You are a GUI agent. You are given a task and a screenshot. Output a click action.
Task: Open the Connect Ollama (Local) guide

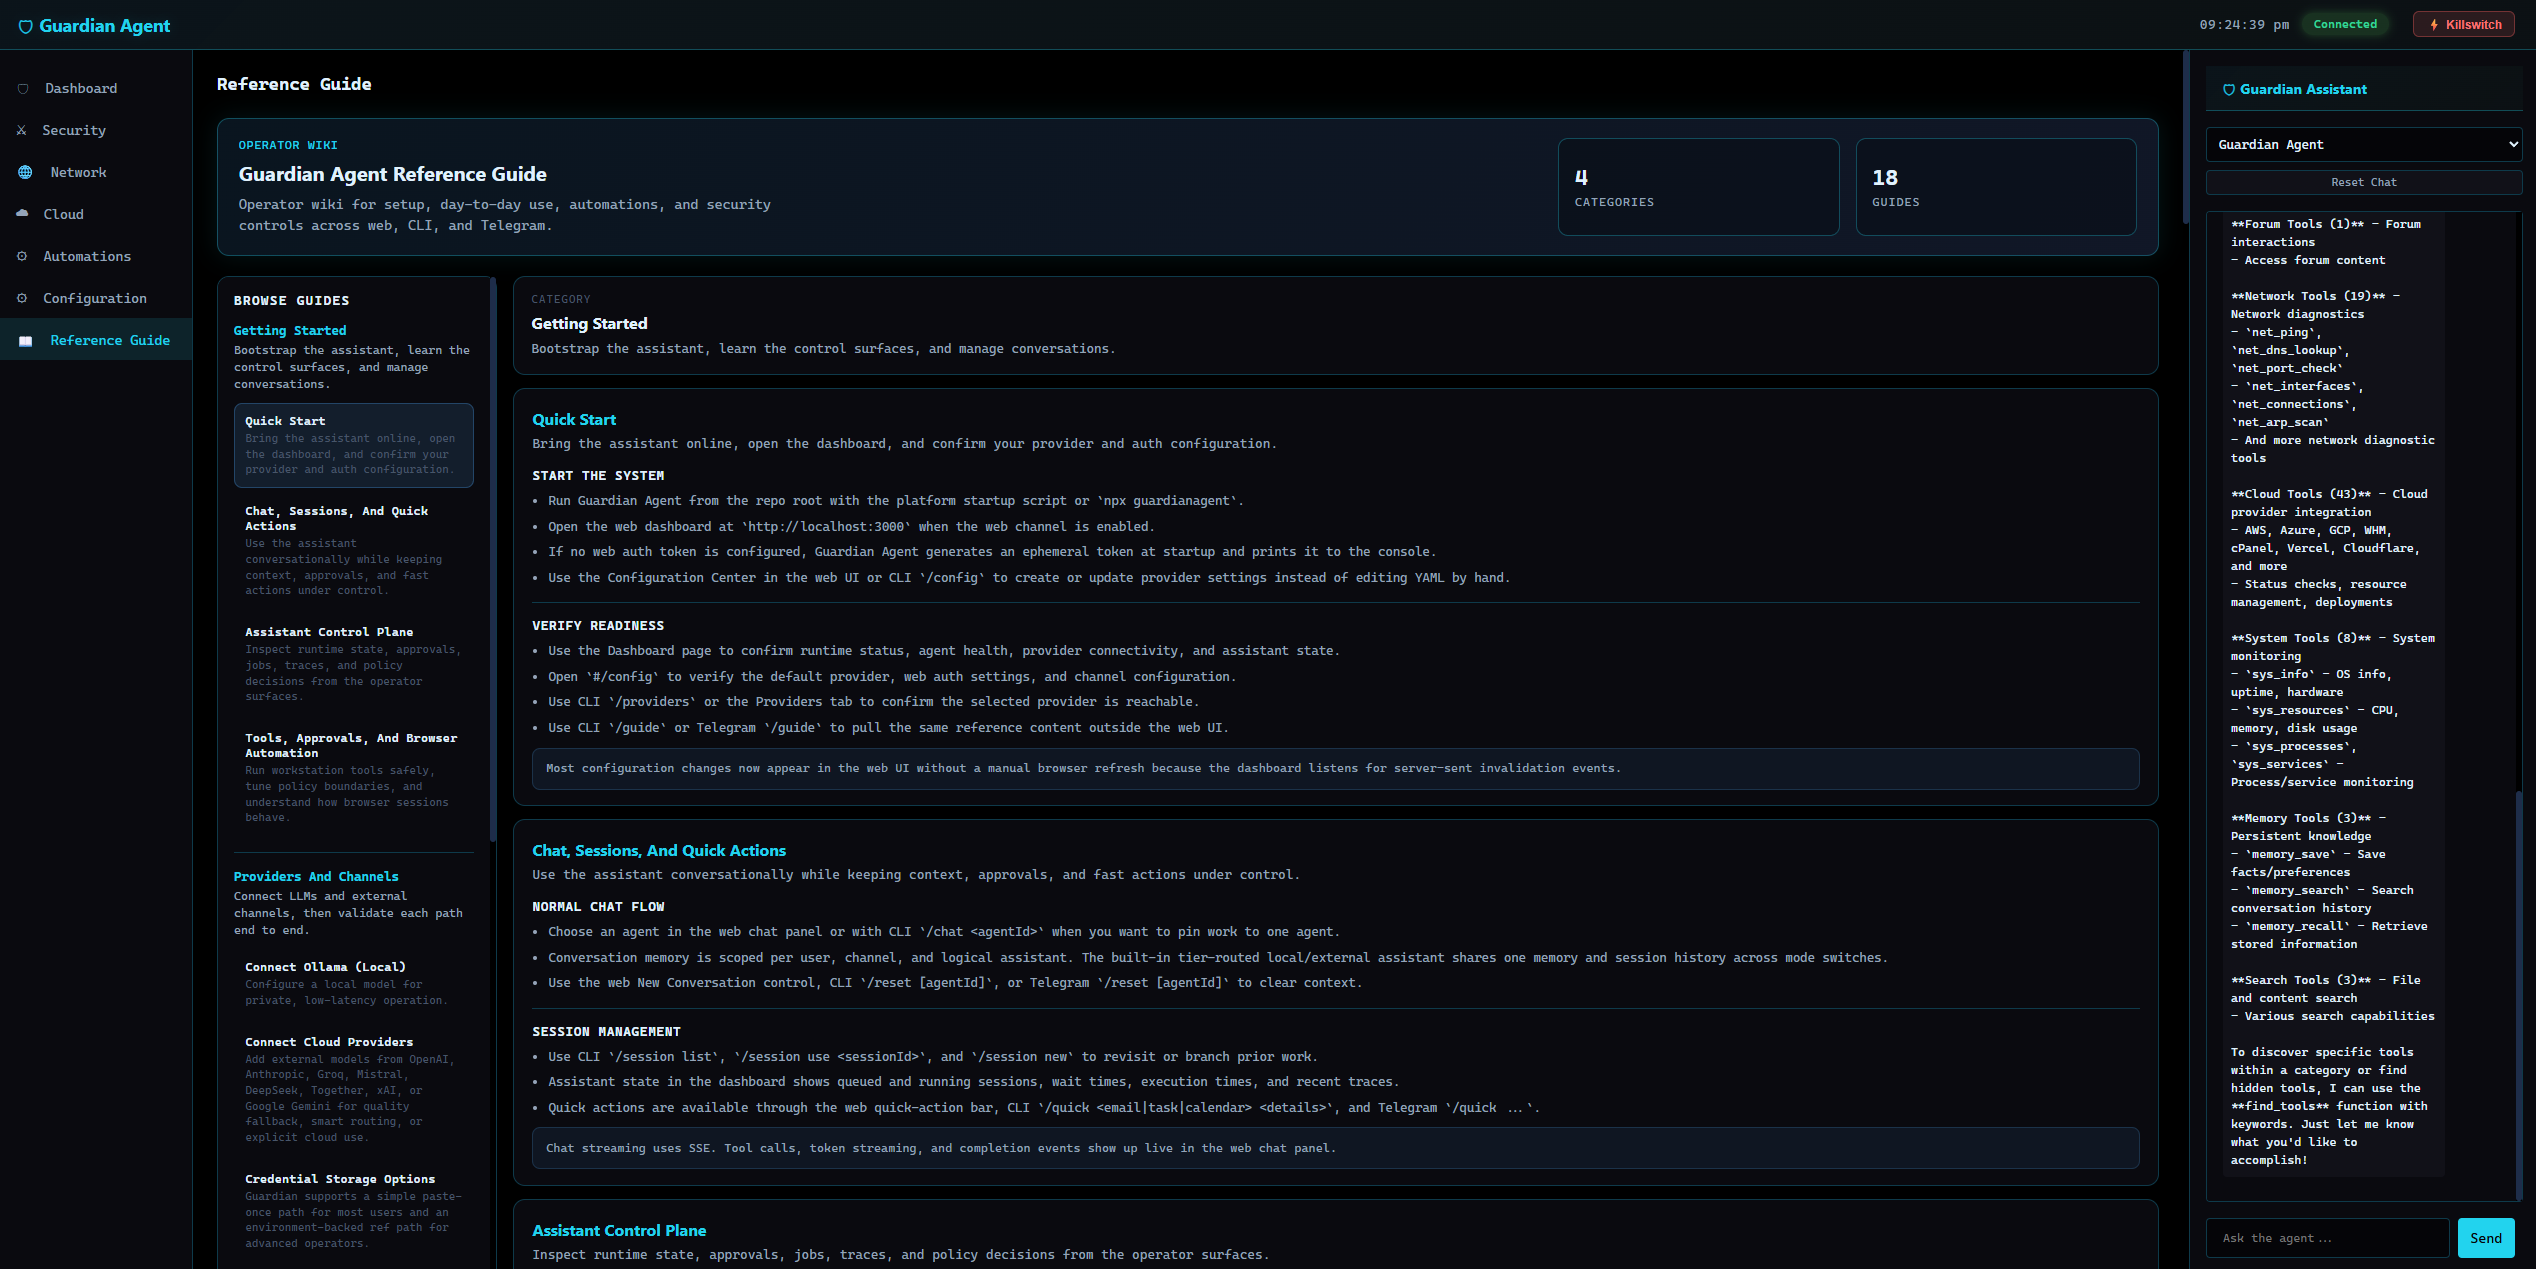354,984
